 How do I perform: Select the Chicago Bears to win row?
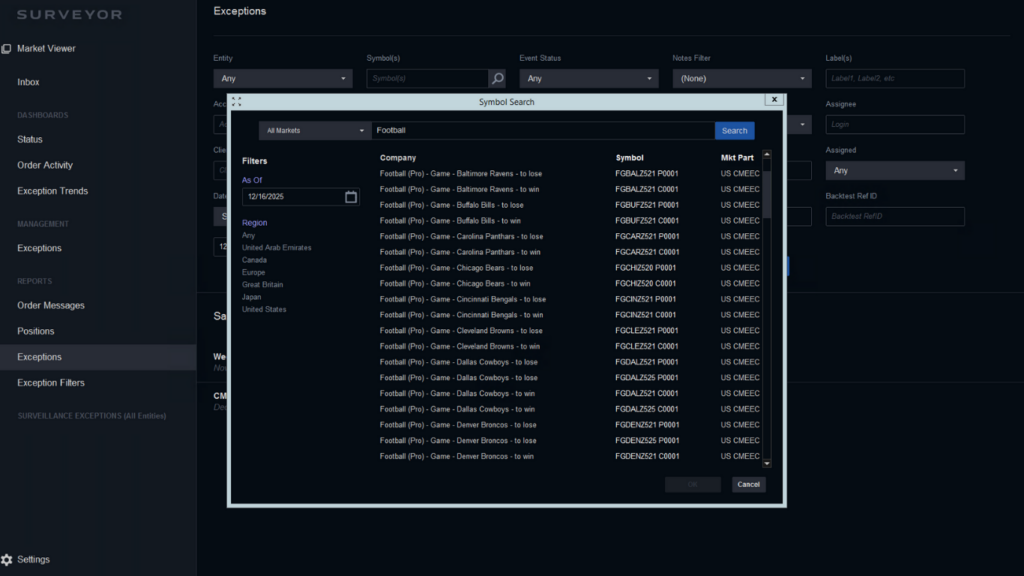459,284
